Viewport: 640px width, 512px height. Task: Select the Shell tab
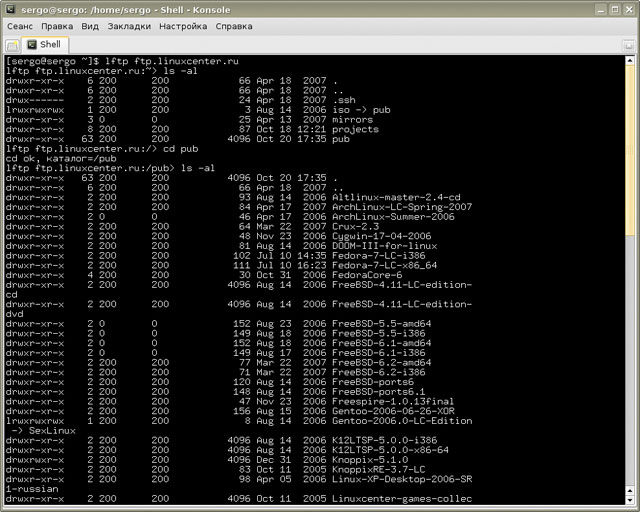click(x=45, y=45)
